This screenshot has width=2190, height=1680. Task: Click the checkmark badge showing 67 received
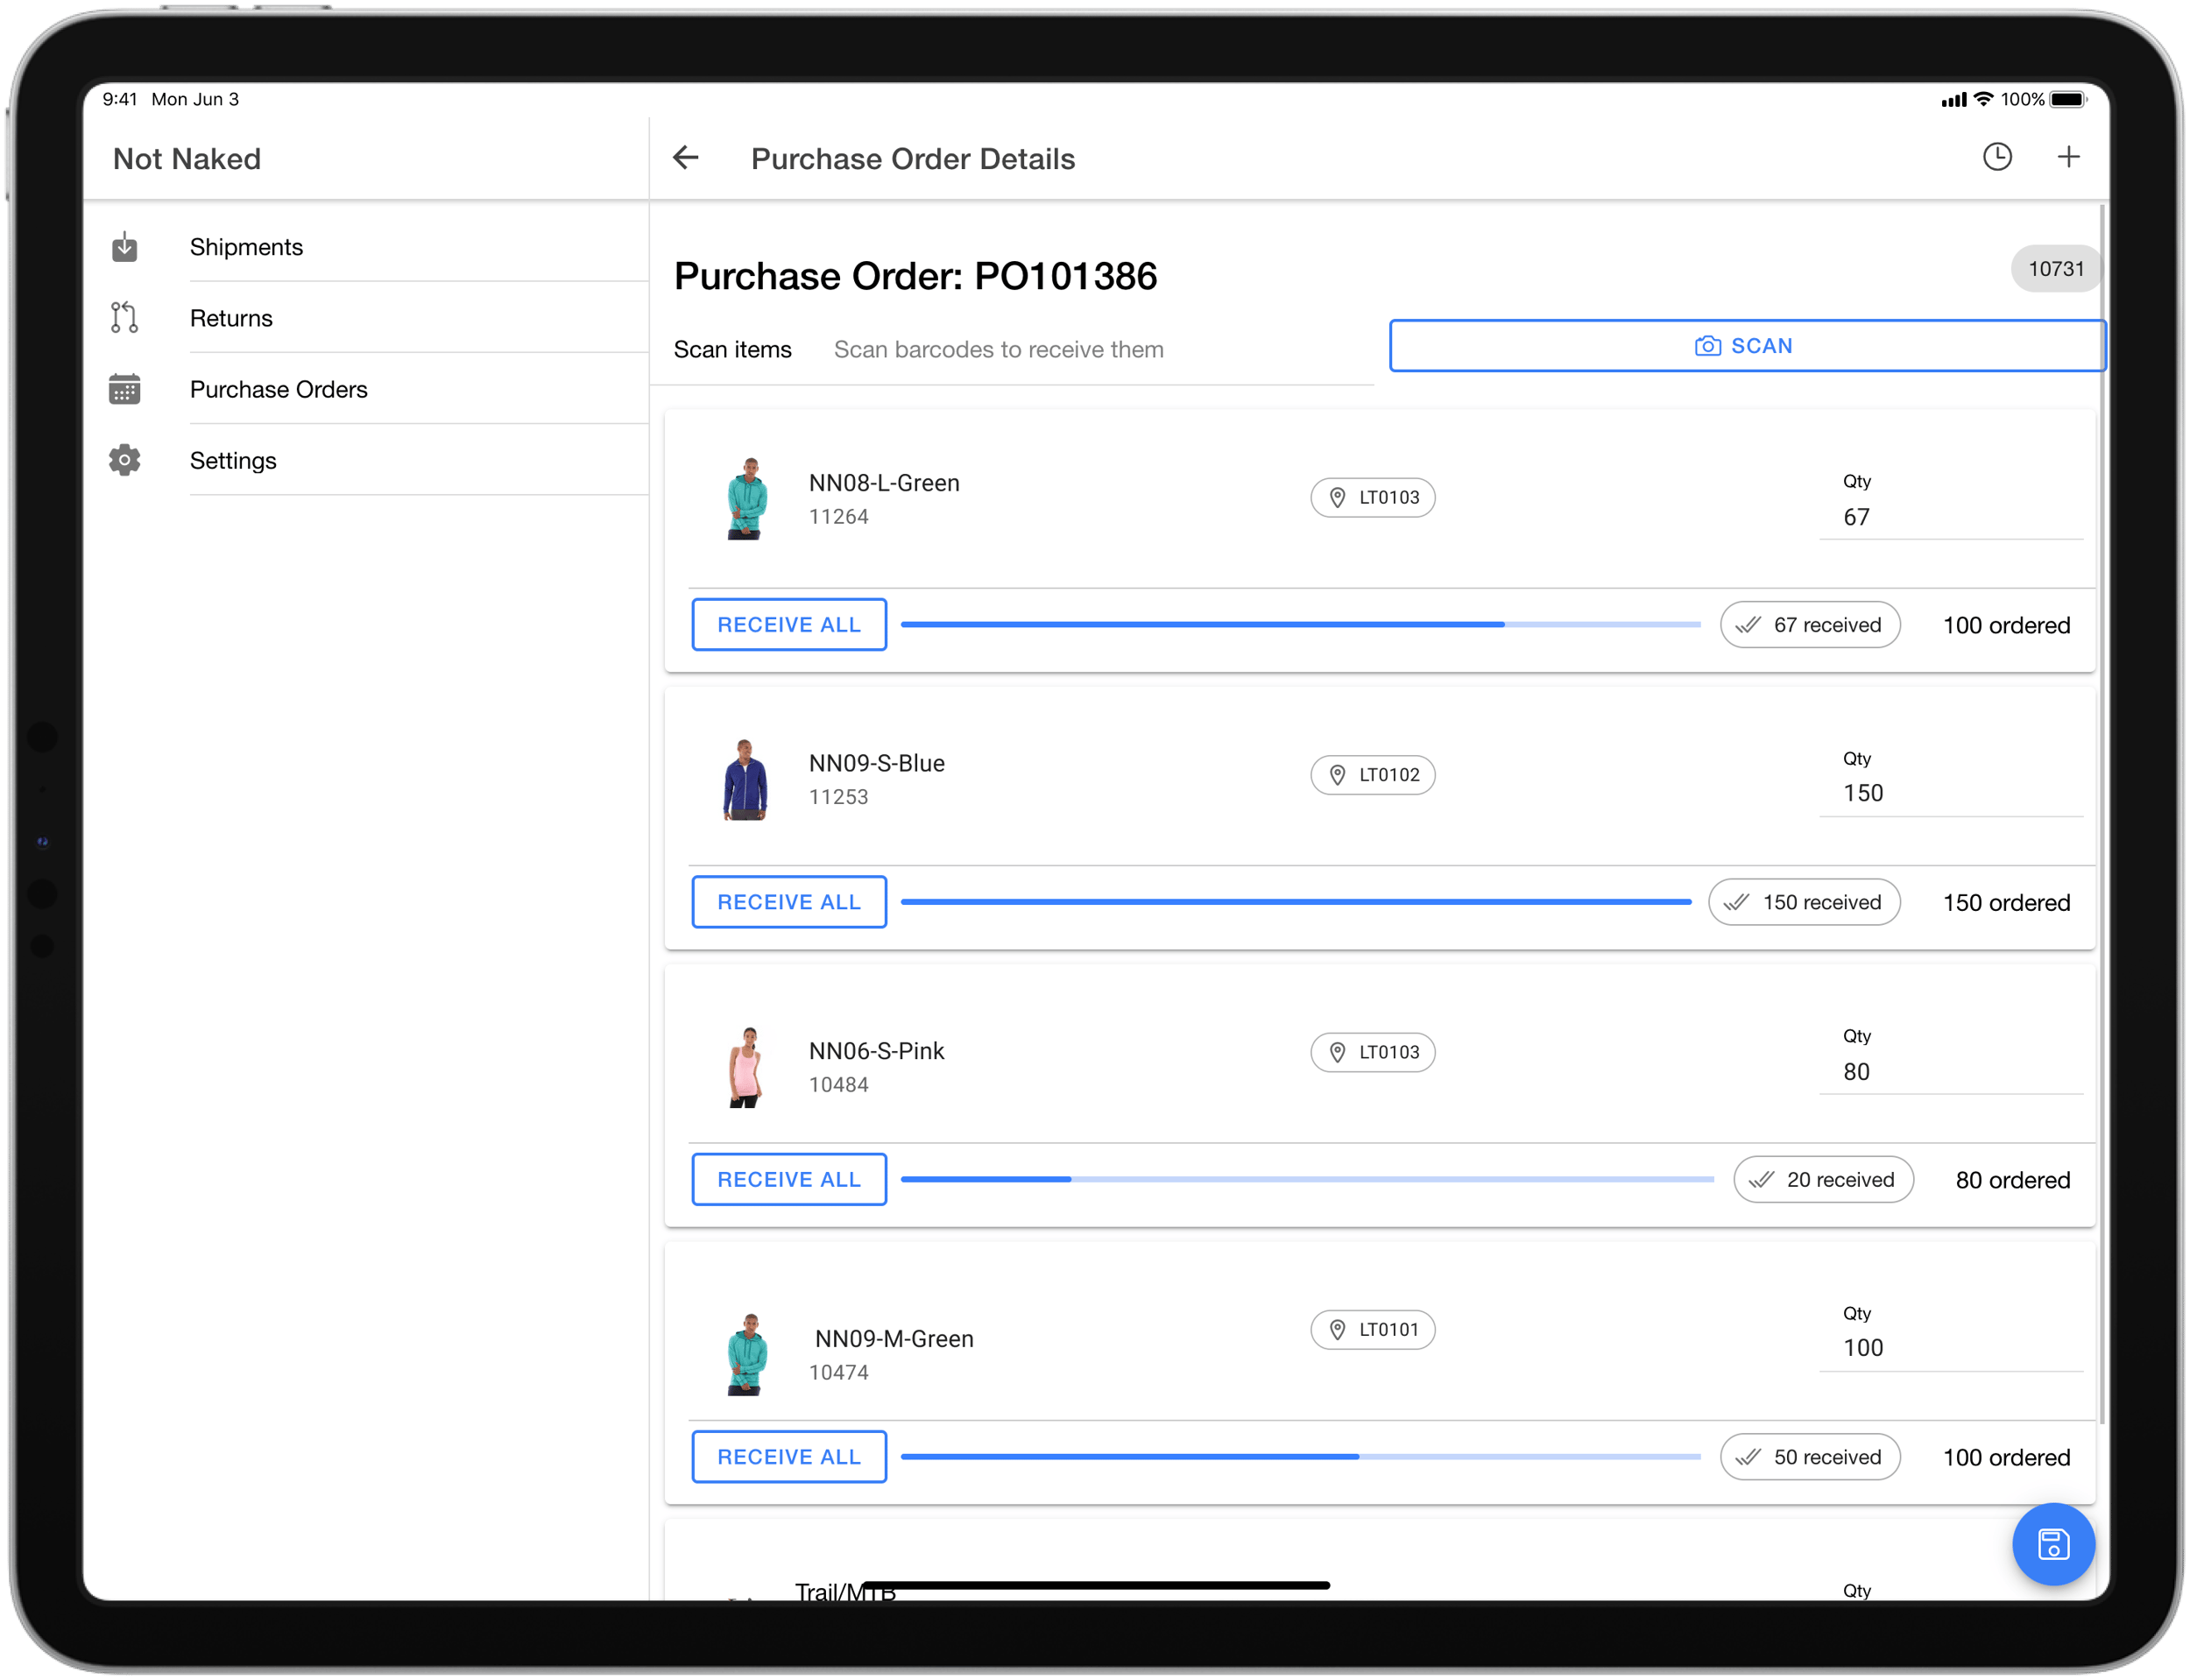[1810, 624]
